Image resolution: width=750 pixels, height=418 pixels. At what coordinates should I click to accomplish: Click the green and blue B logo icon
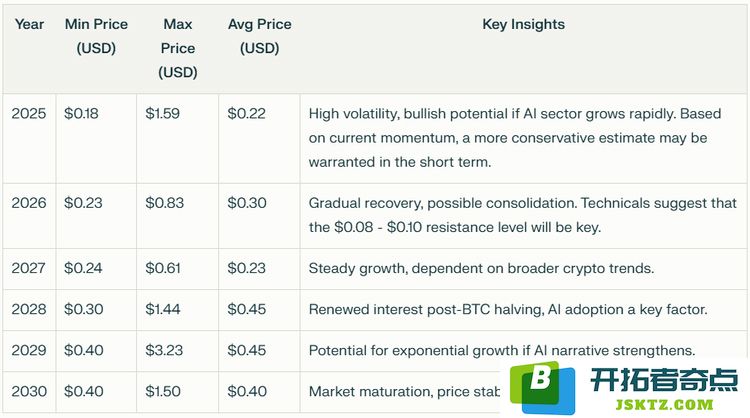click(542, 387)
